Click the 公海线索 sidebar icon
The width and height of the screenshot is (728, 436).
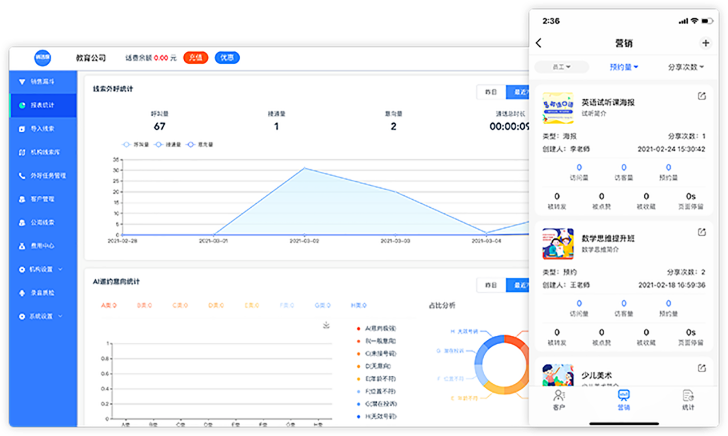(22, 222)
